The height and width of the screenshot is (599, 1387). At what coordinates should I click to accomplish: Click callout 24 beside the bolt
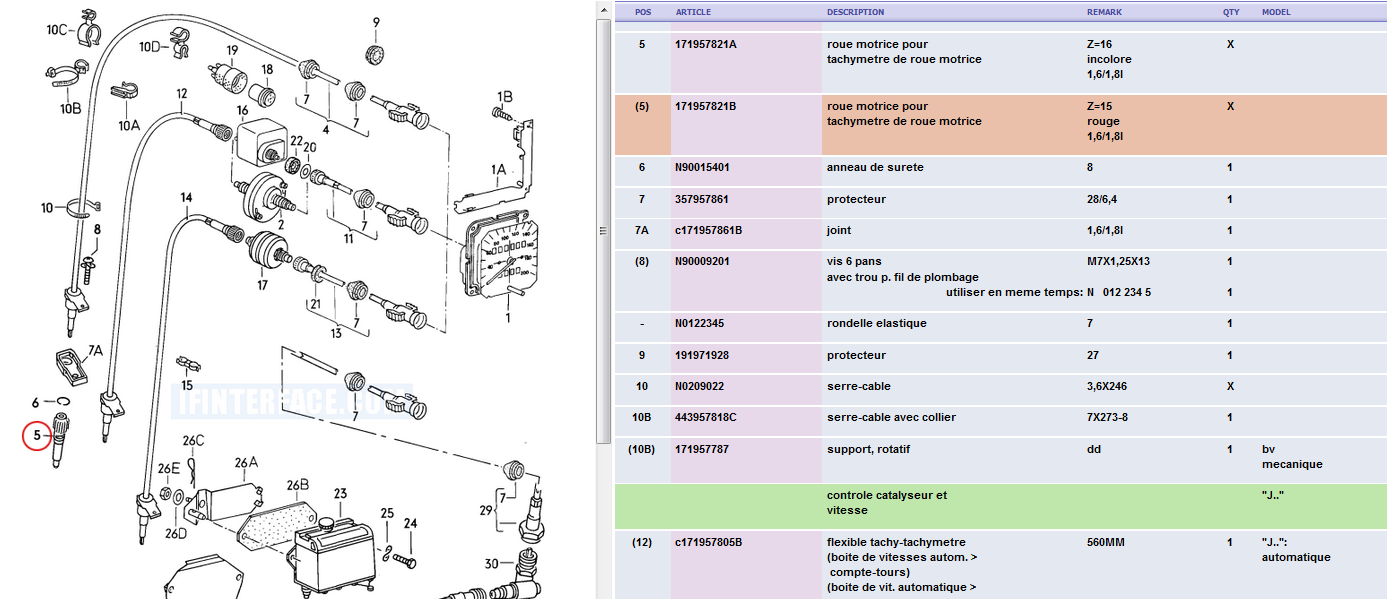(x=410, y=523)
